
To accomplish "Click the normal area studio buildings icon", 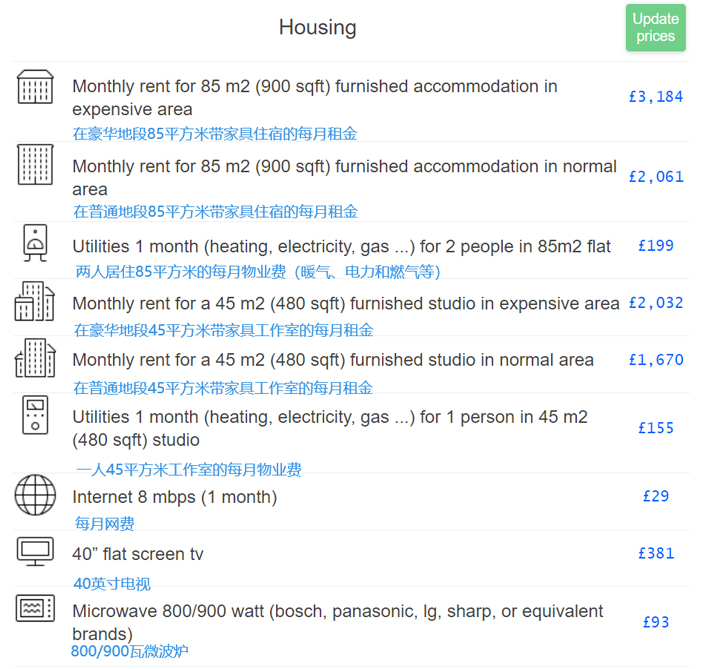I will click(x=35, y=358).
